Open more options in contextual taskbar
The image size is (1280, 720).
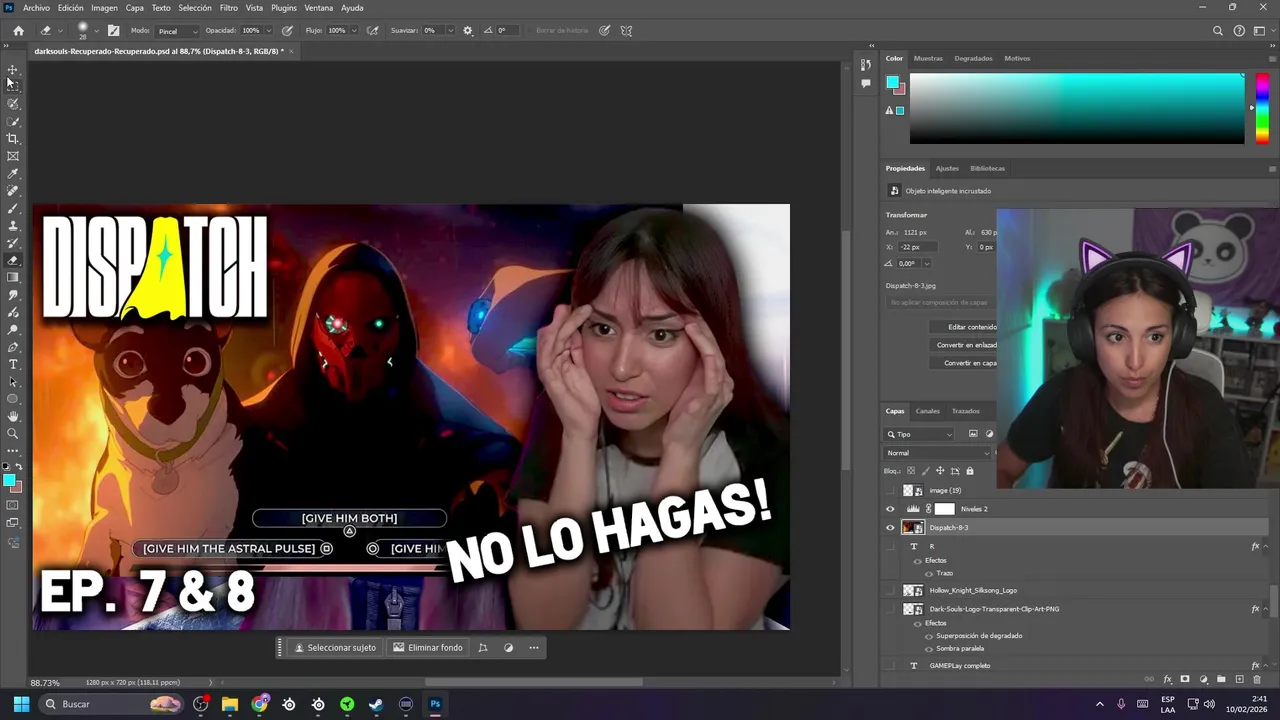[x=534, y=648]
